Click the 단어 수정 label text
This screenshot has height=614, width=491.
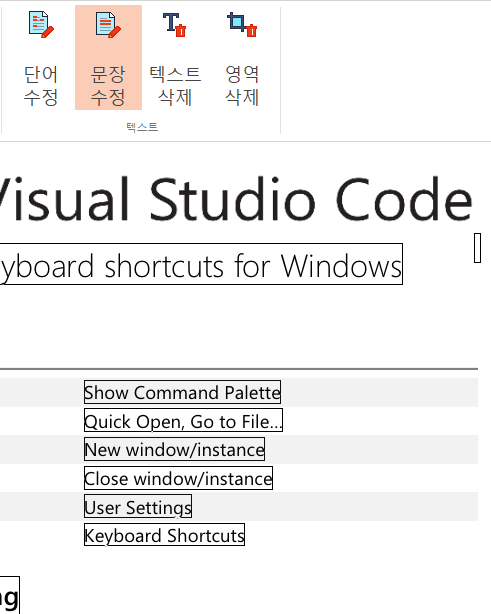click(41, 86)
